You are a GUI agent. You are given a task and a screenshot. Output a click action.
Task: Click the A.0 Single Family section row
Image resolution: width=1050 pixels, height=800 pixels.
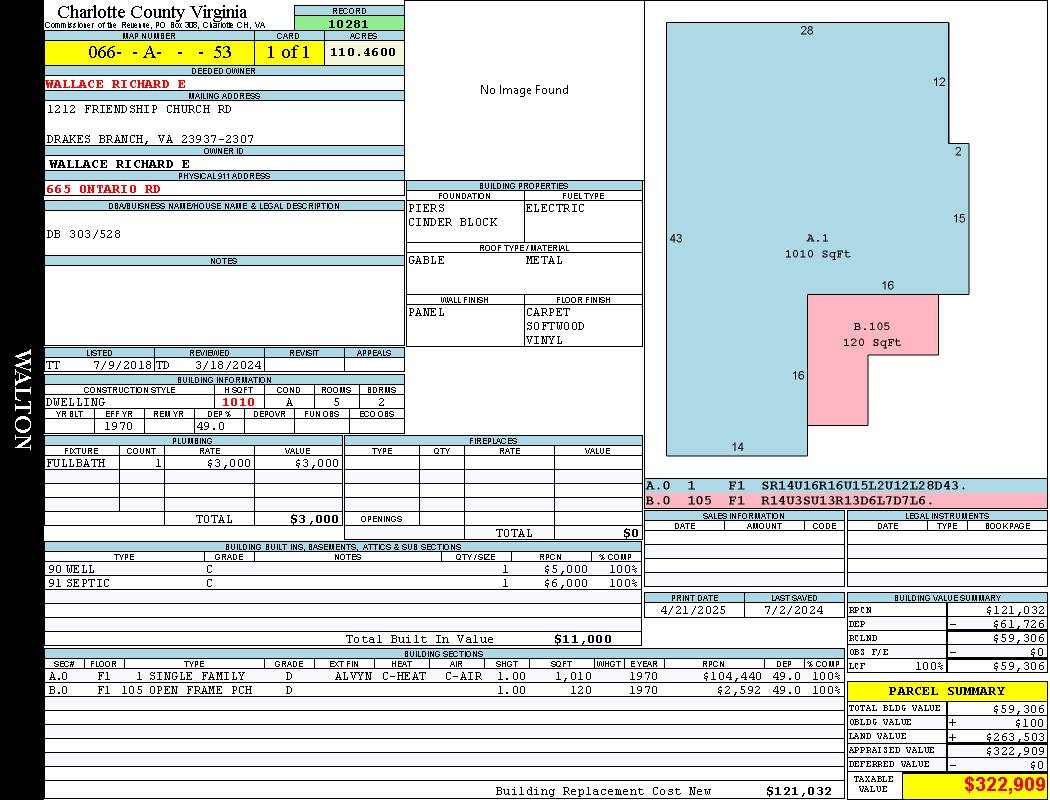[444, 676]
